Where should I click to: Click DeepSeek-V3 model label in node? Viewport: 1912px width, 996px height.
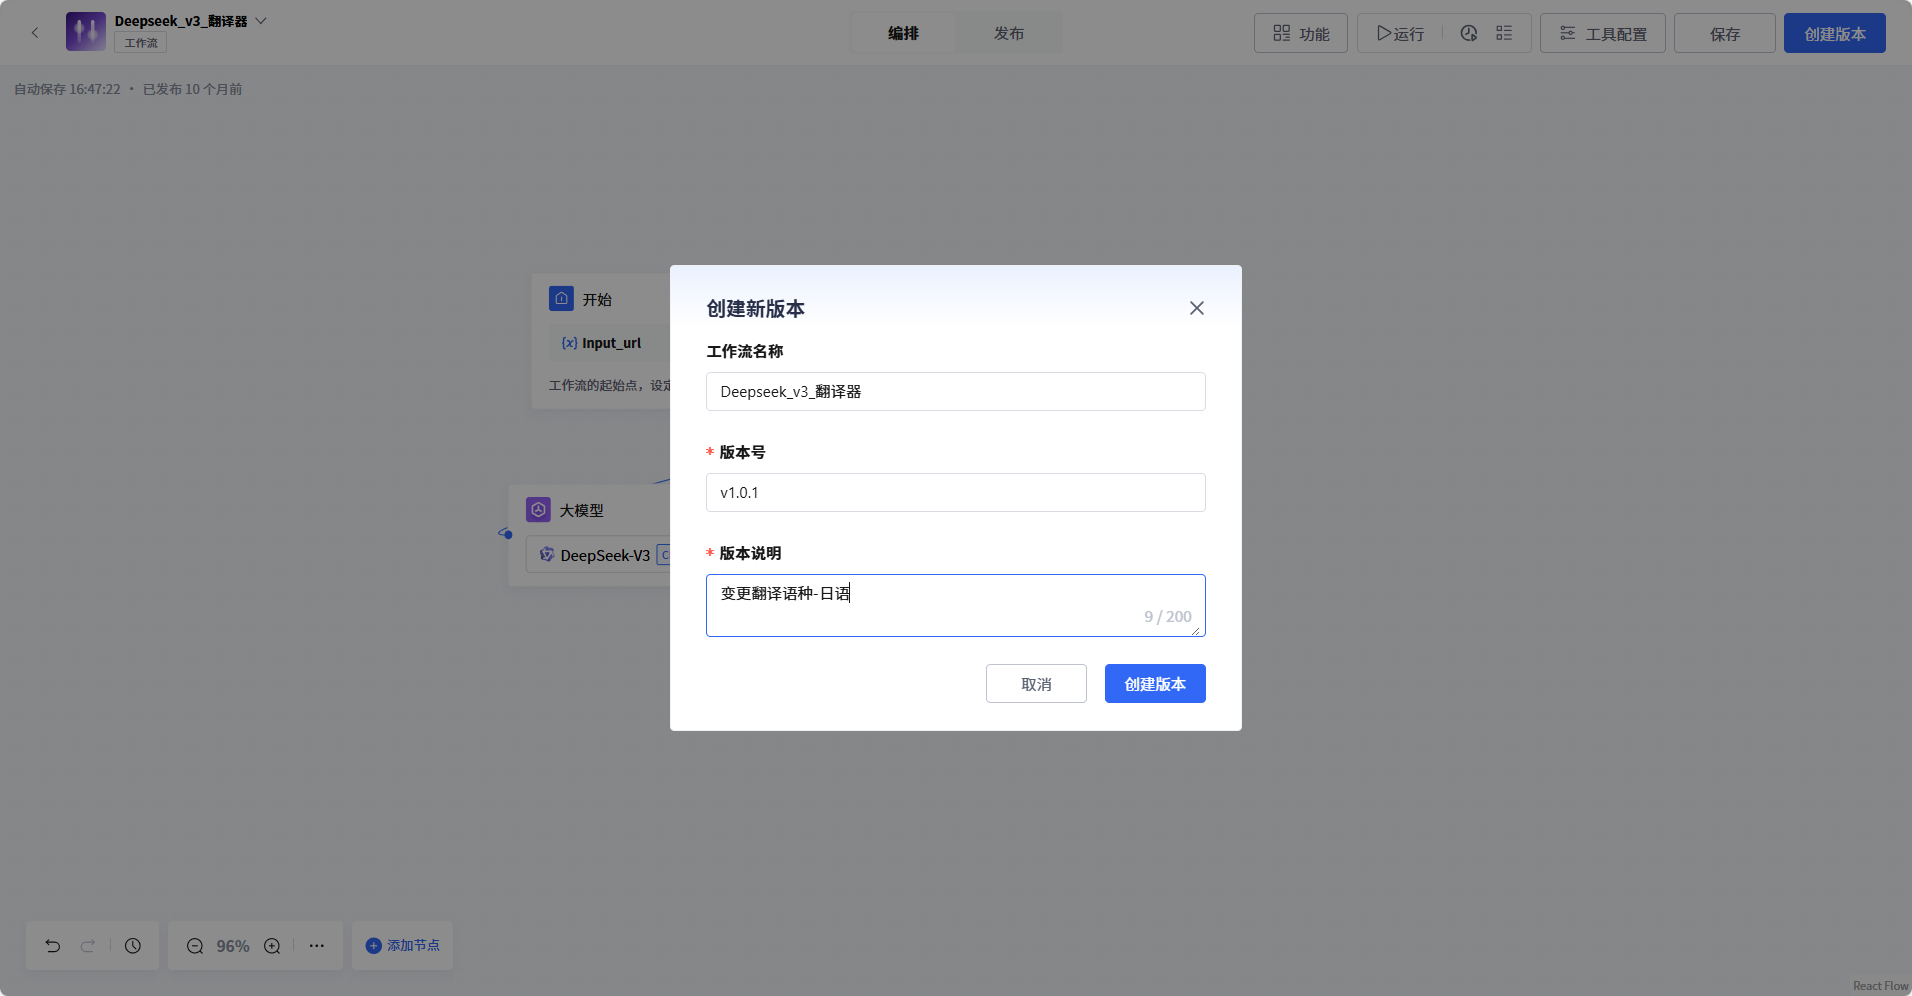coord(605,555)
